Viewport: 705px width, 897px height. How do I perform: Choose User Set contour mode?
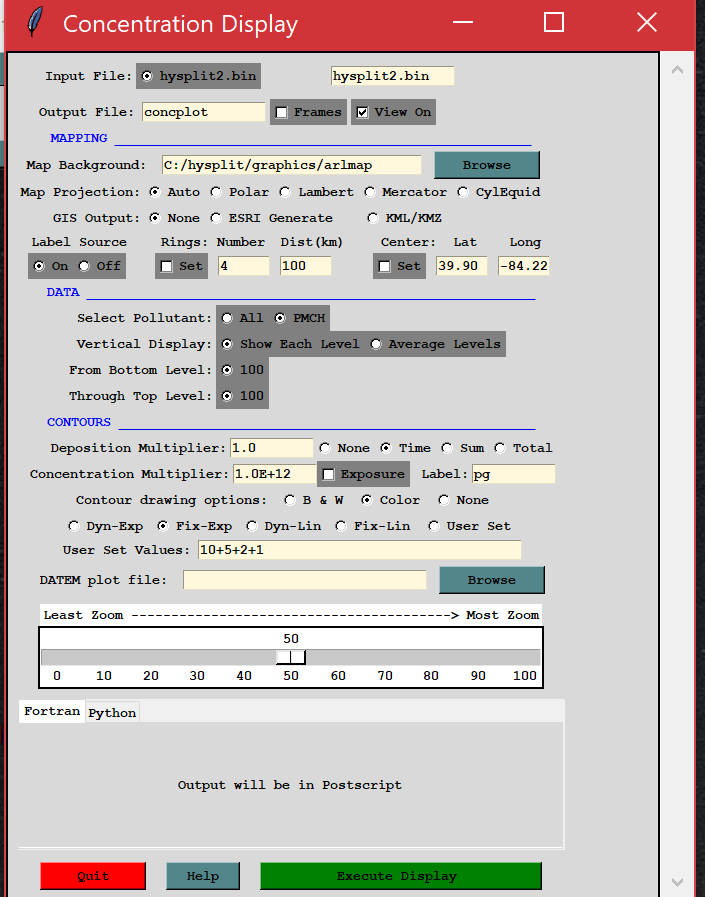tap(433, 526)
